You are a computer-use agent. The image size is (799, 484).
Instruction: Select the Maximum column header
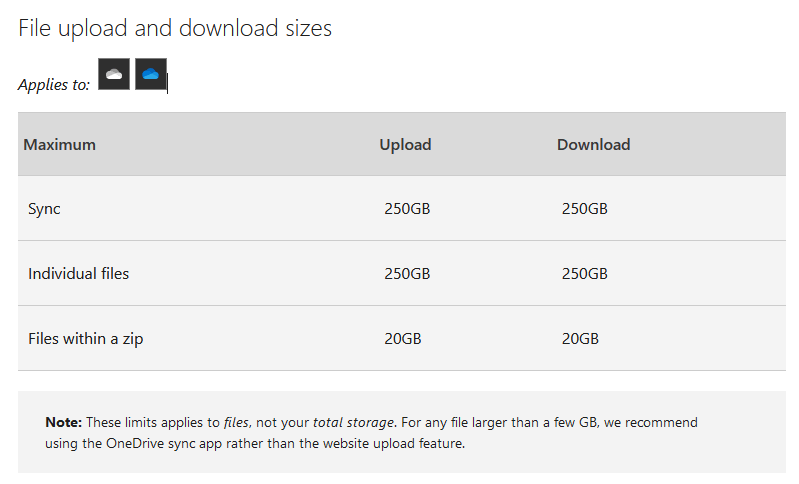point(59,144)
